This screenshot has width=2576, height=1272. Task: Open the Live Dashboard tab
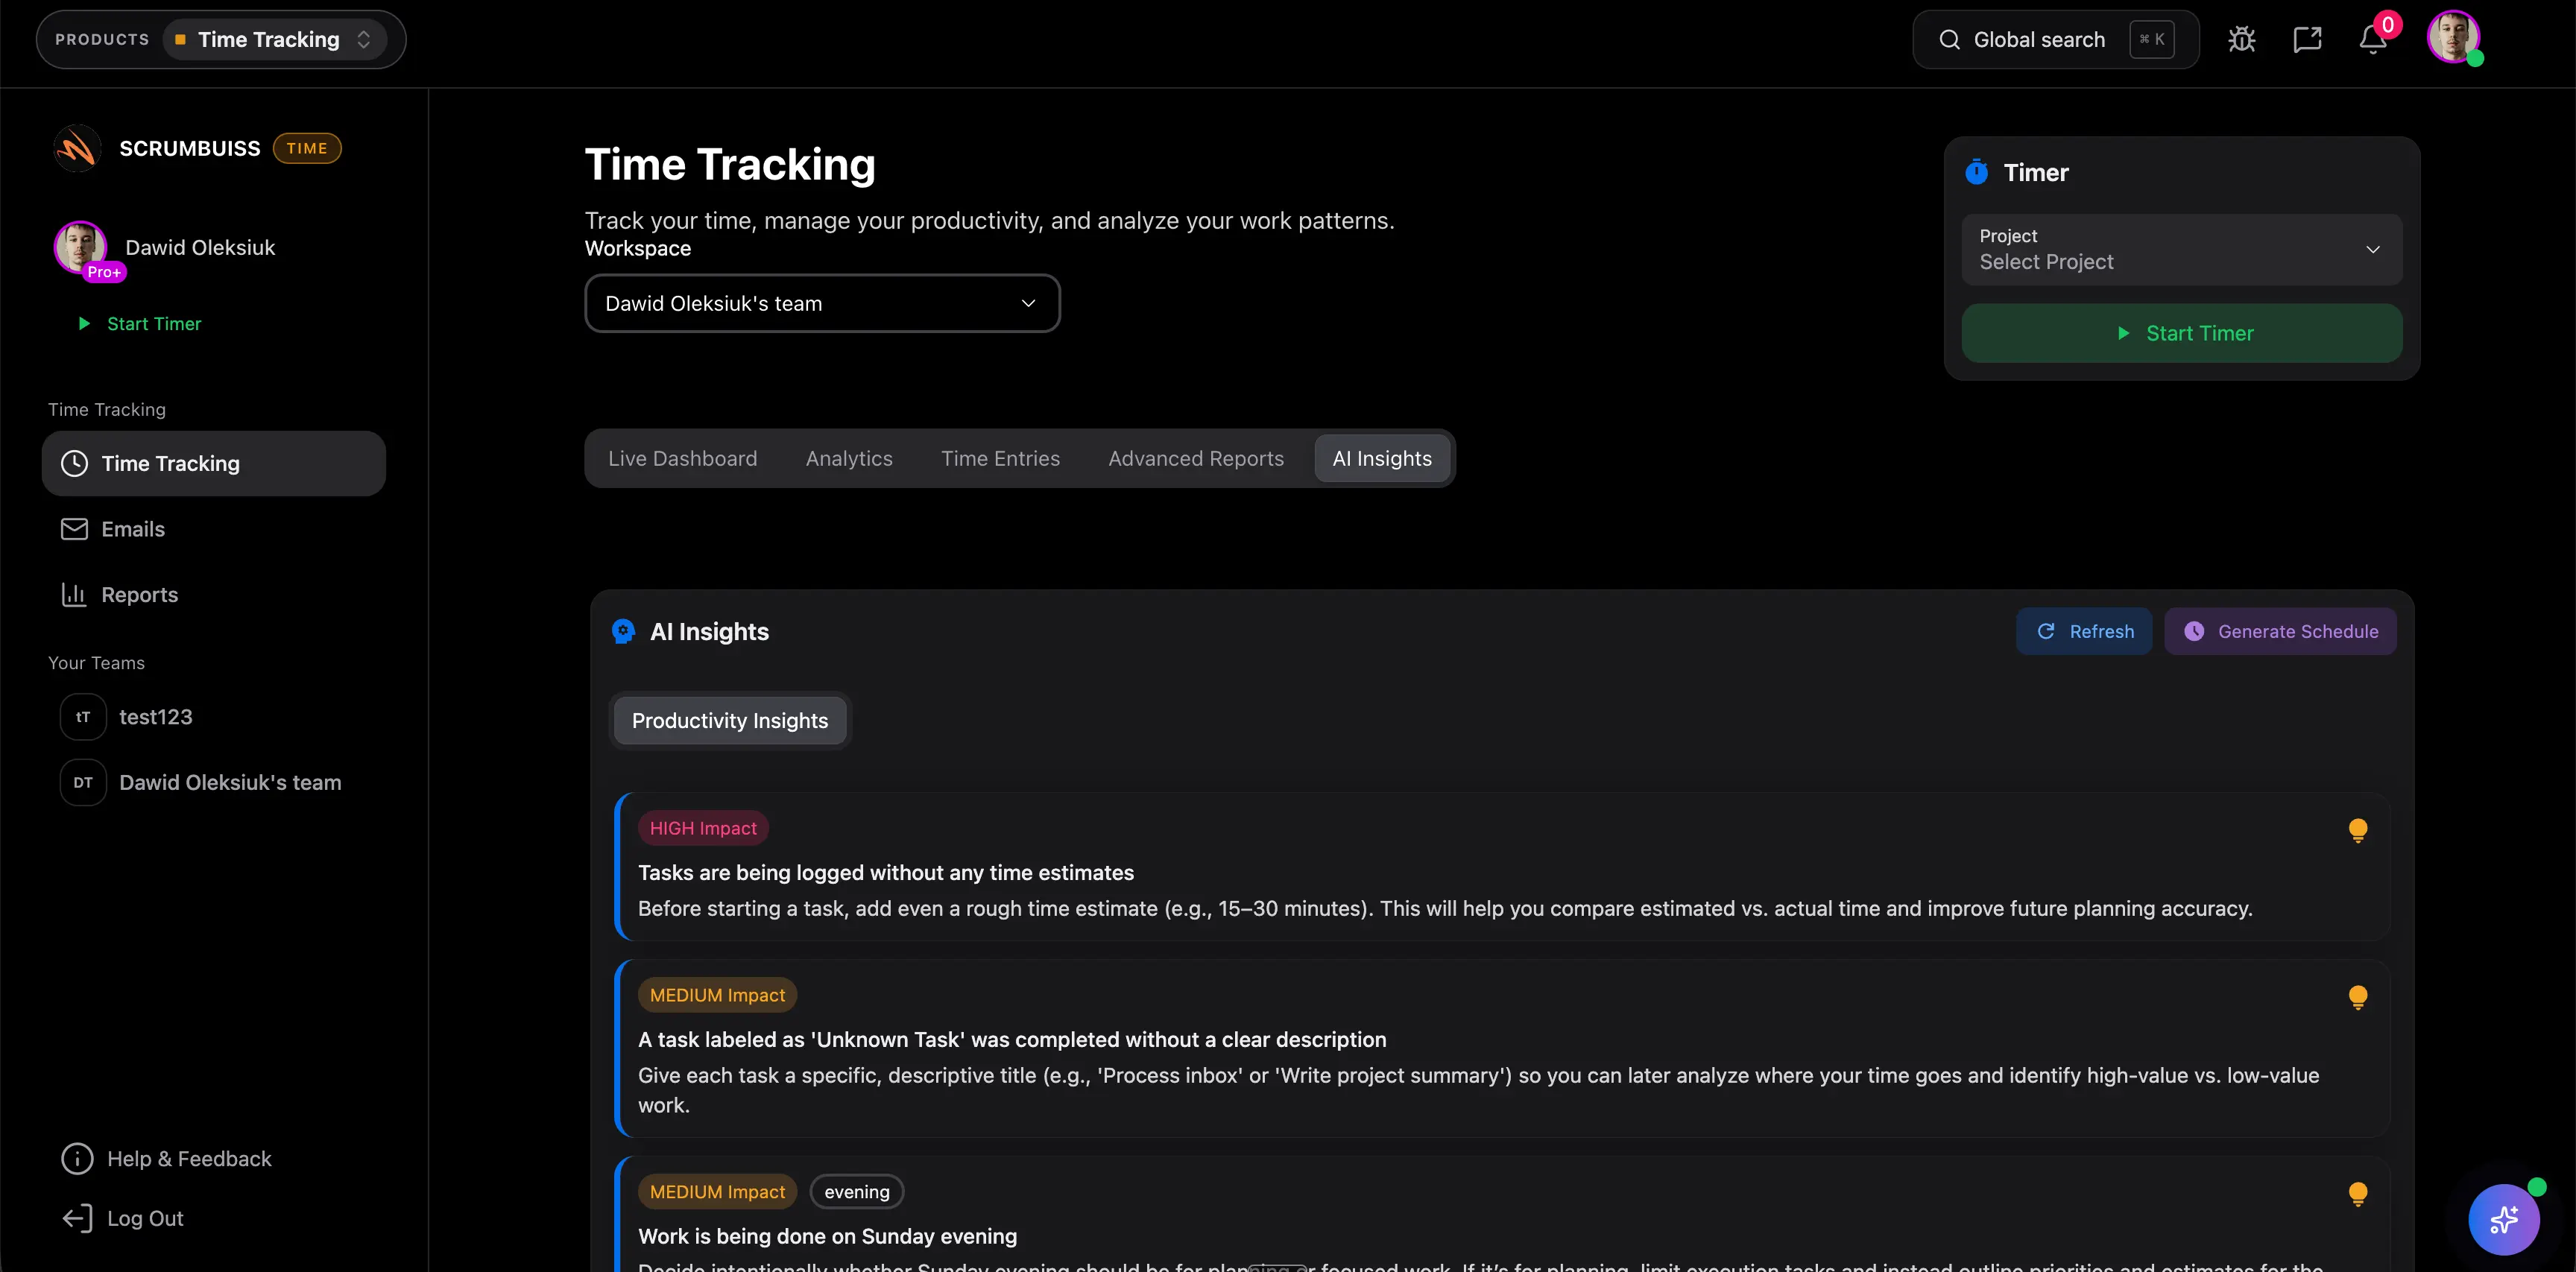pyautogui.click(x=683, y=458)
